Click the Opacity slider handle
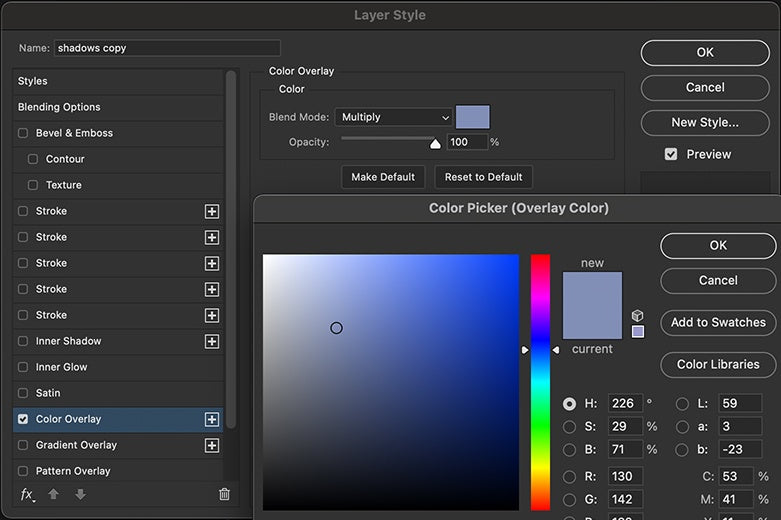The height and width of the screenshot is (520, 781). point(435,144)
